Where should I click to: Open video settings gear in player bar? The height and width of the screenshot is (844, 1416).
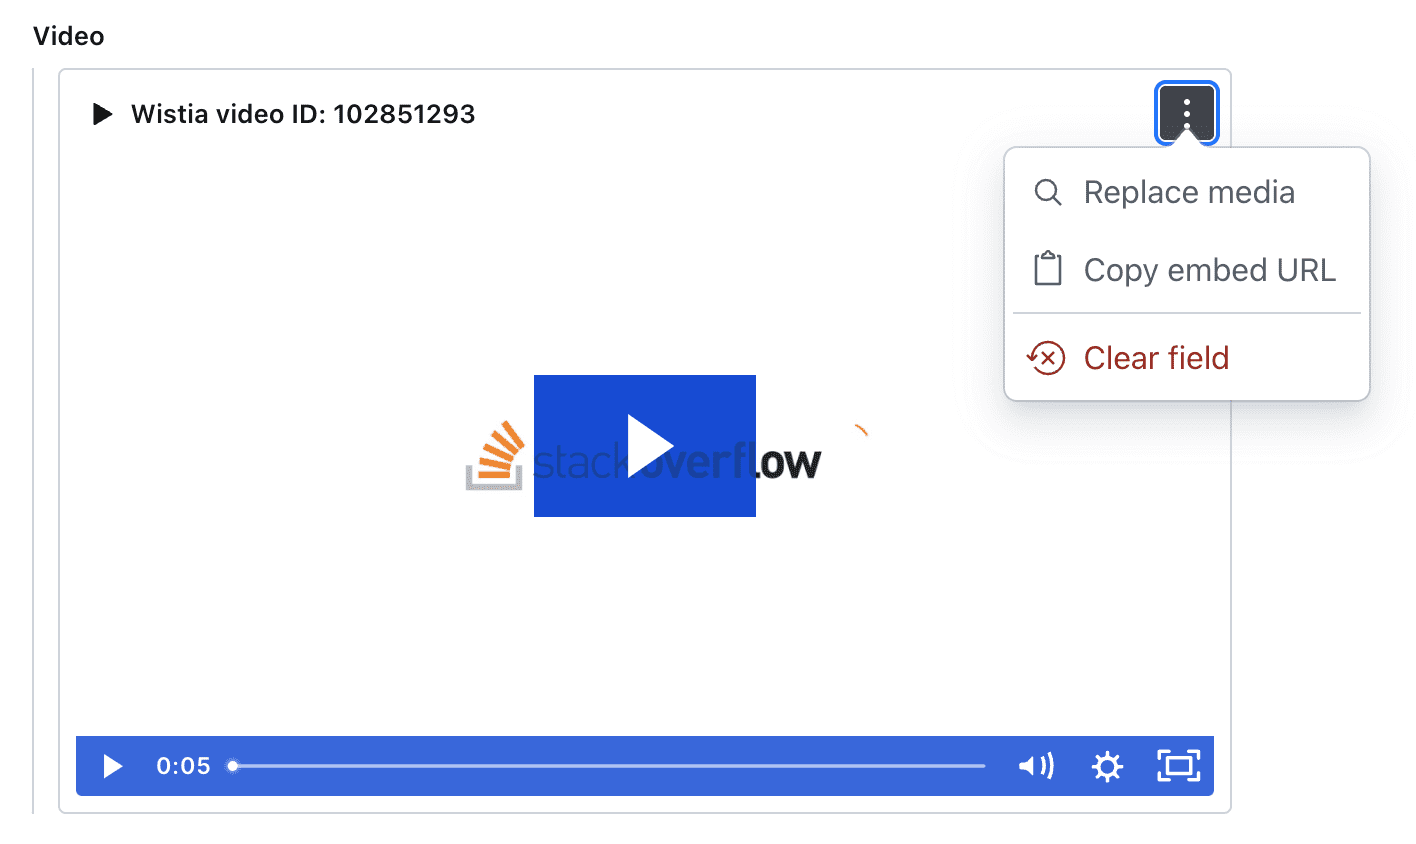1107,766
